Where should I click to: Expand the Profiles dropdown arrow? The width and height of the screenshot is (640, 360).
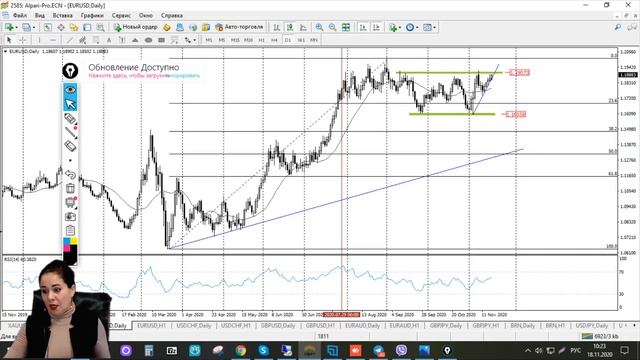[x=33, y=27]
